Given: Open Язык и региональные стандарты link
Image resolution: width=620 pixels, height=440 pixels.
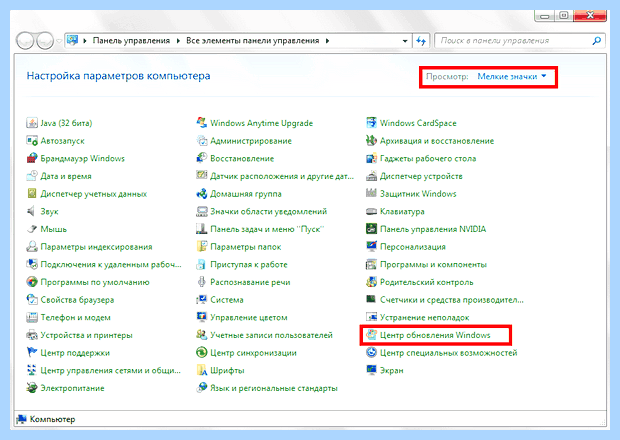Looking at the screenshot, I should (x=274, y=388).
